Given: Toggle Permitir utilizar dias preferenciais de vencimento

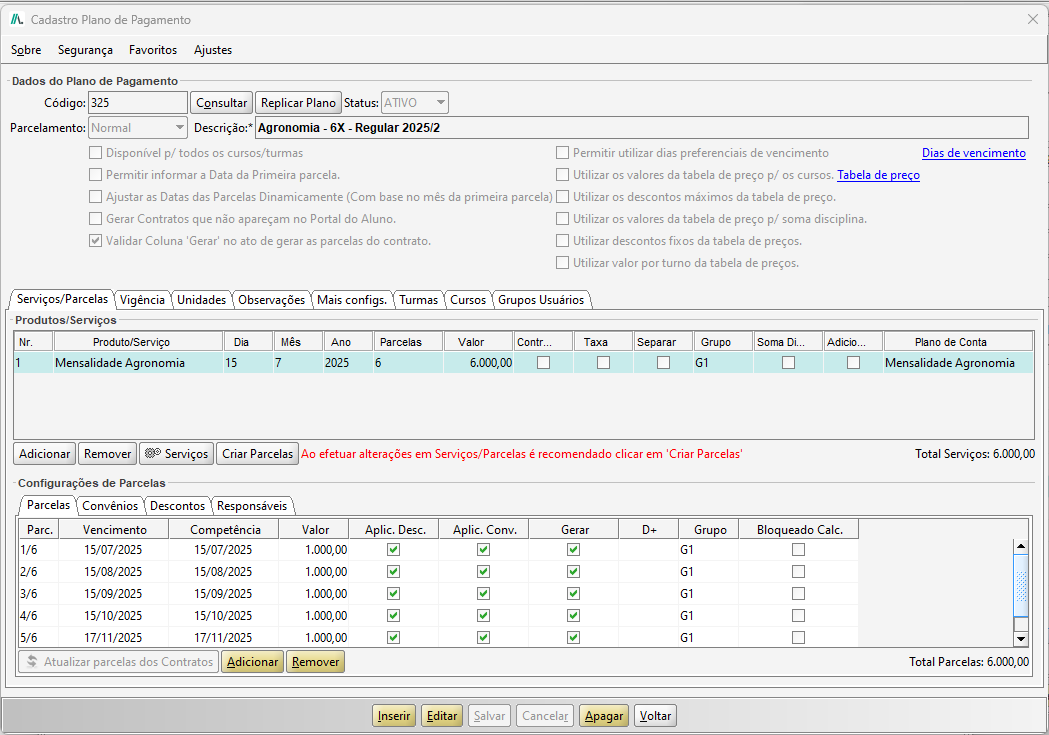Looking at the screenshot, I should (x=563, y=153).
